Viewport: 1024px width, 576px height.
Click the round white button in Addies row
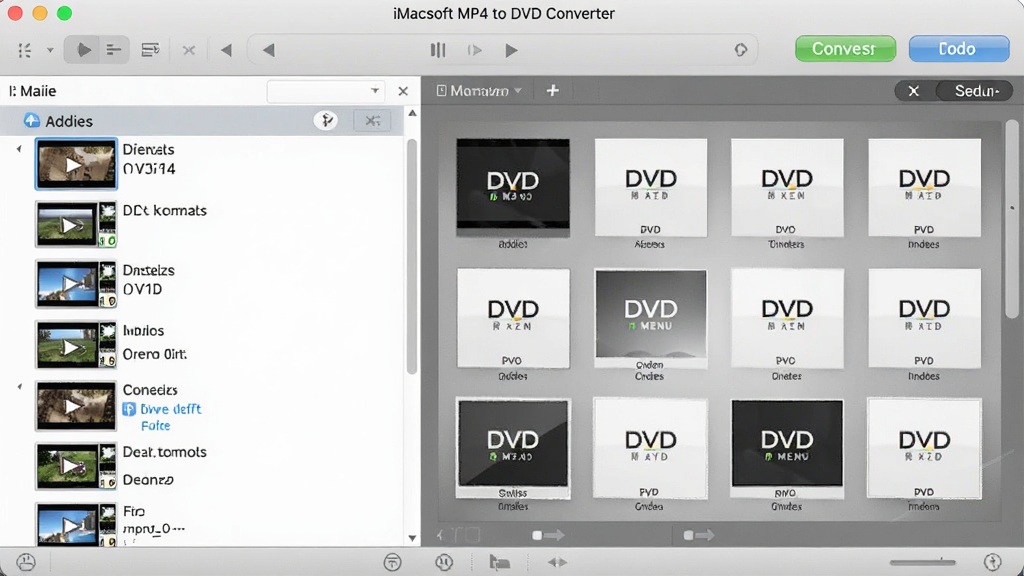(x=326, y=120)
